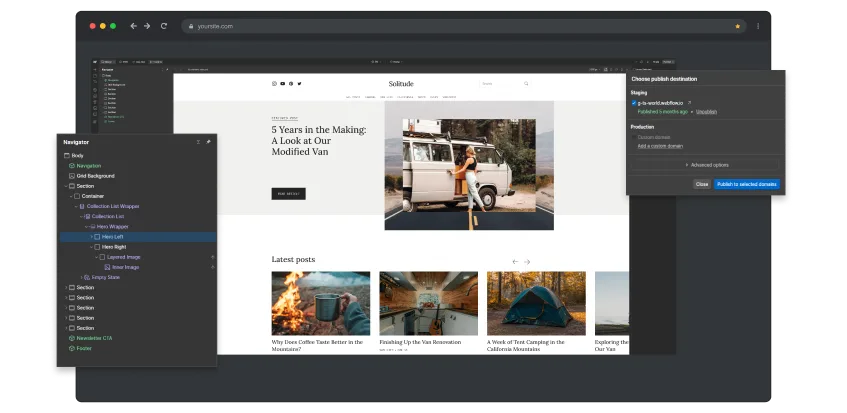Image resolution: width=847 pixels, height=413 pixels.
Task: Toggle the g-ts-world.webflow.io staging checkbox
Action: 634,103
